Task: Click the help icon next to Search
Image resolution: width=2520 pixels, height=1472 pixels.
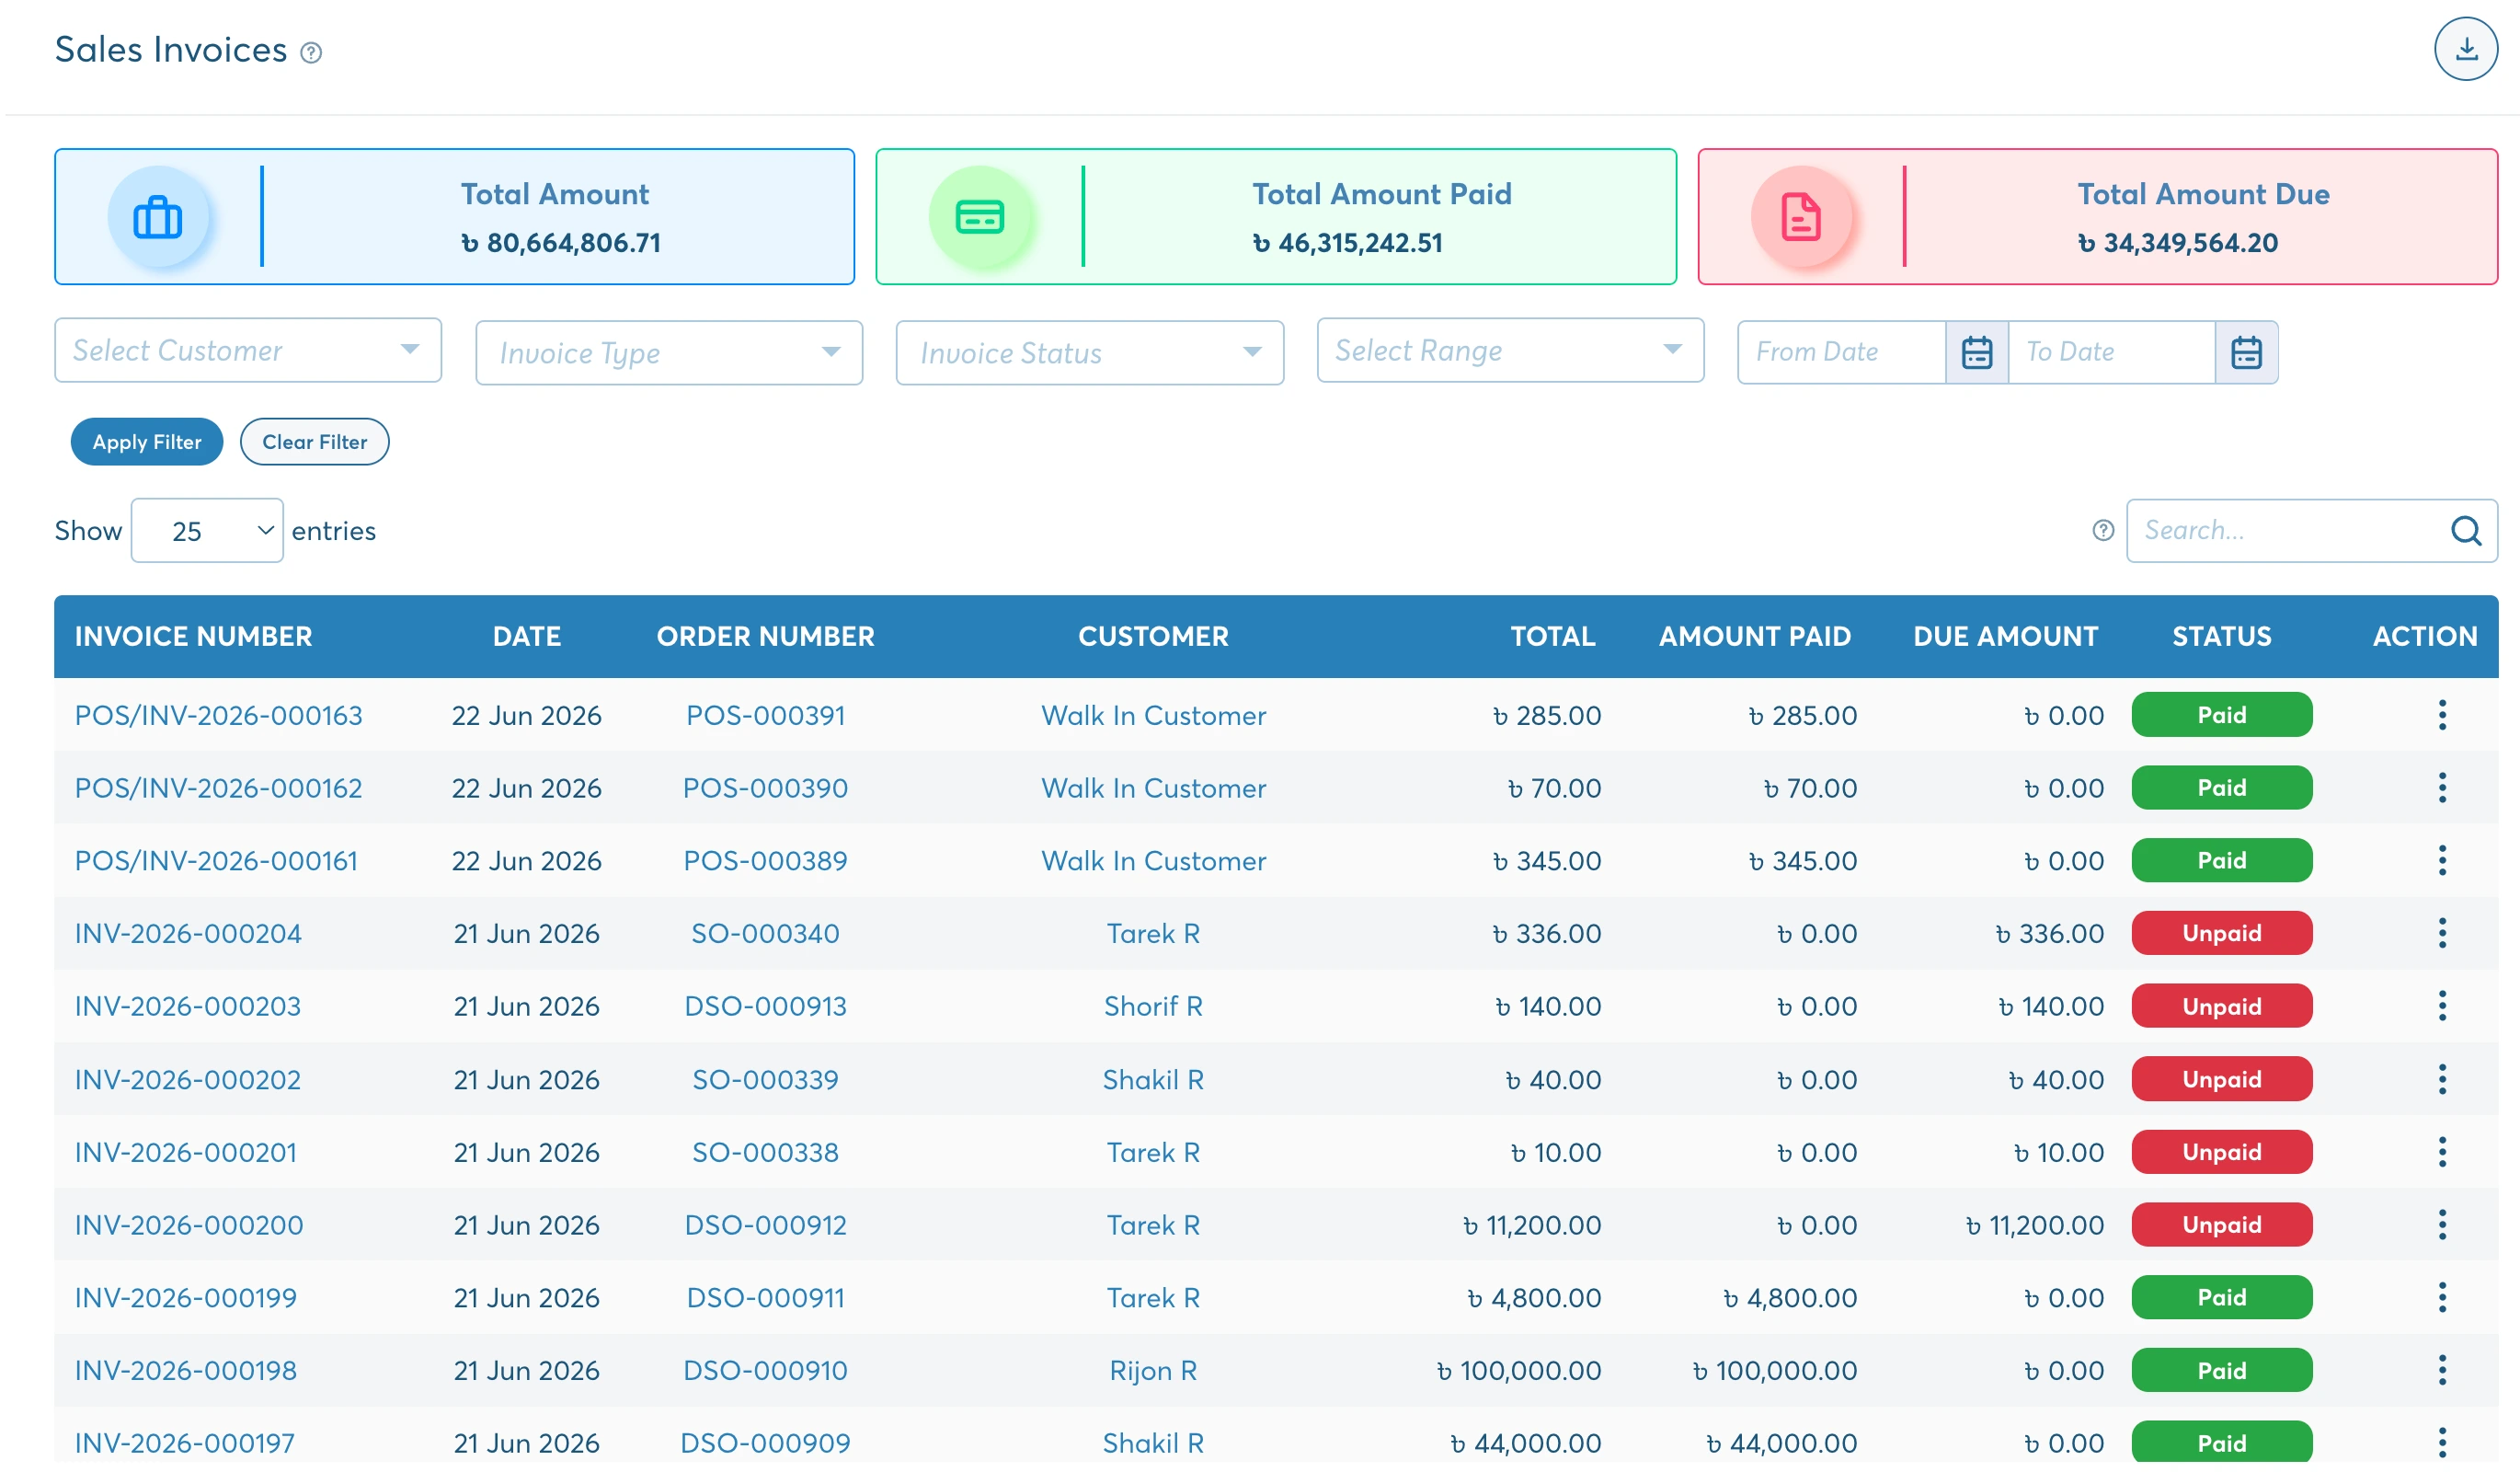Action: coord(2103,530)
